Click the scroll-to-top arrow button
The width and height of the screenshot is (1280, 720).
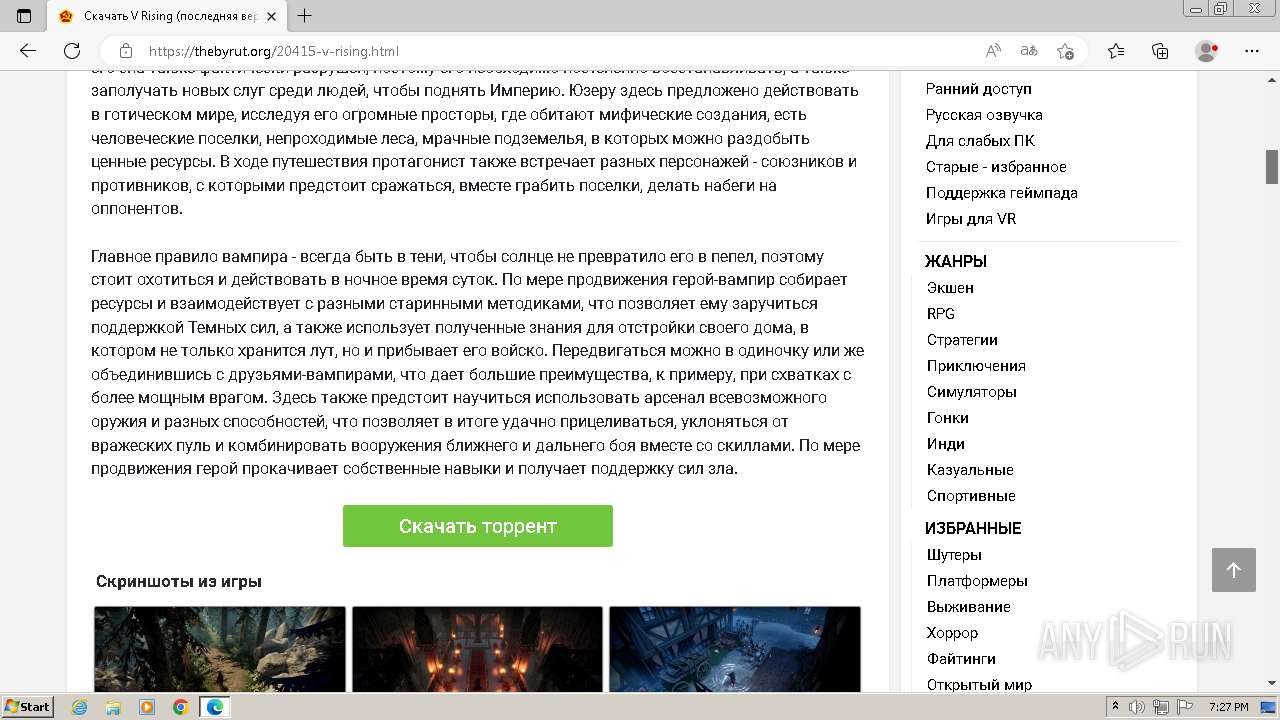click(1234, 570)
